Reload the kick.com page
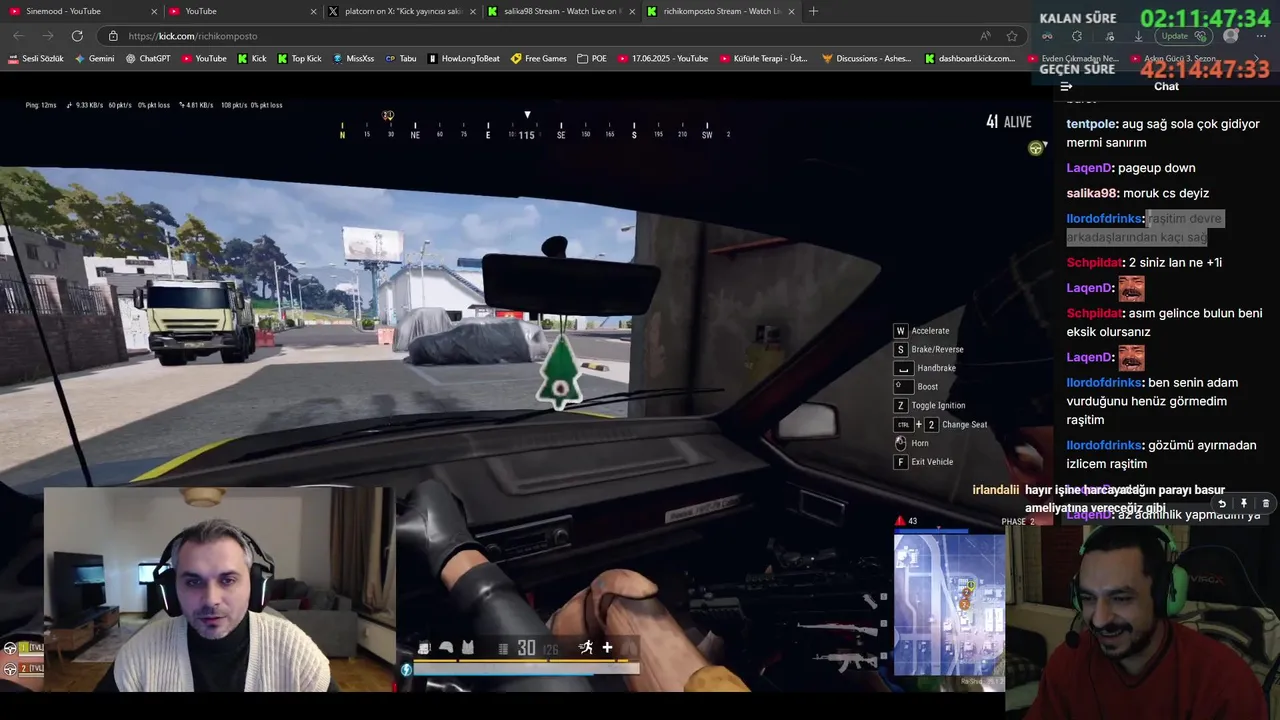This screenshot has height=720, width=1280. point(77,36)
